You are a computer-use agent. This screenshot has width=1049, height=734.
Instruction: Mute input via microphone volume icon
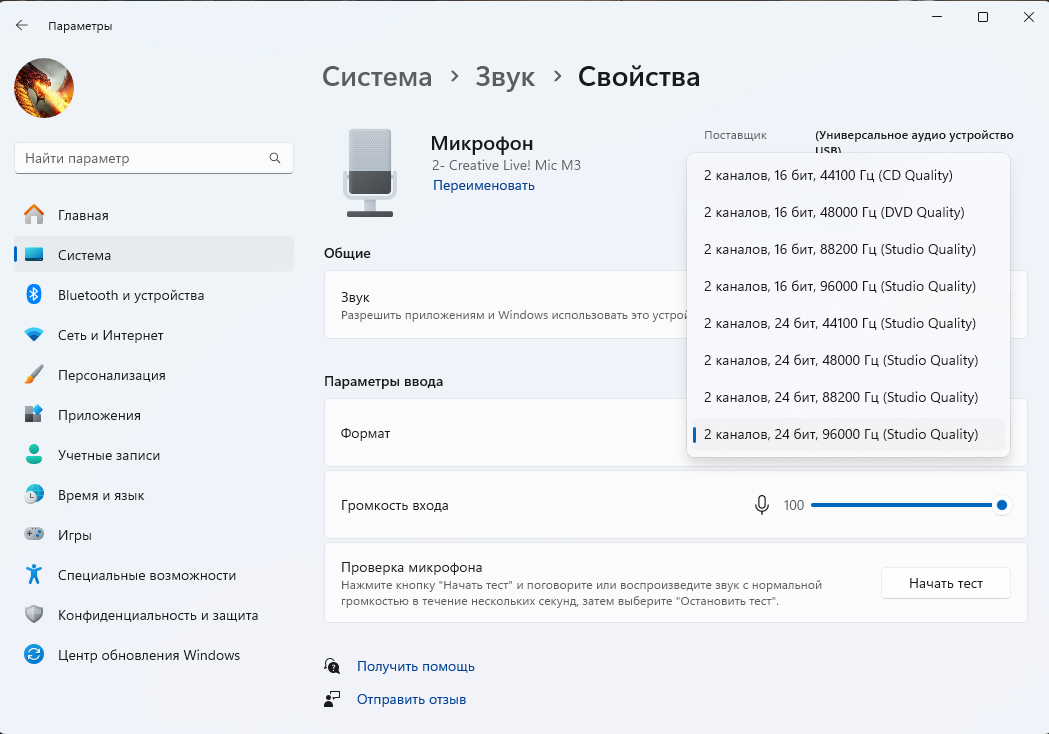pos(761,505)
